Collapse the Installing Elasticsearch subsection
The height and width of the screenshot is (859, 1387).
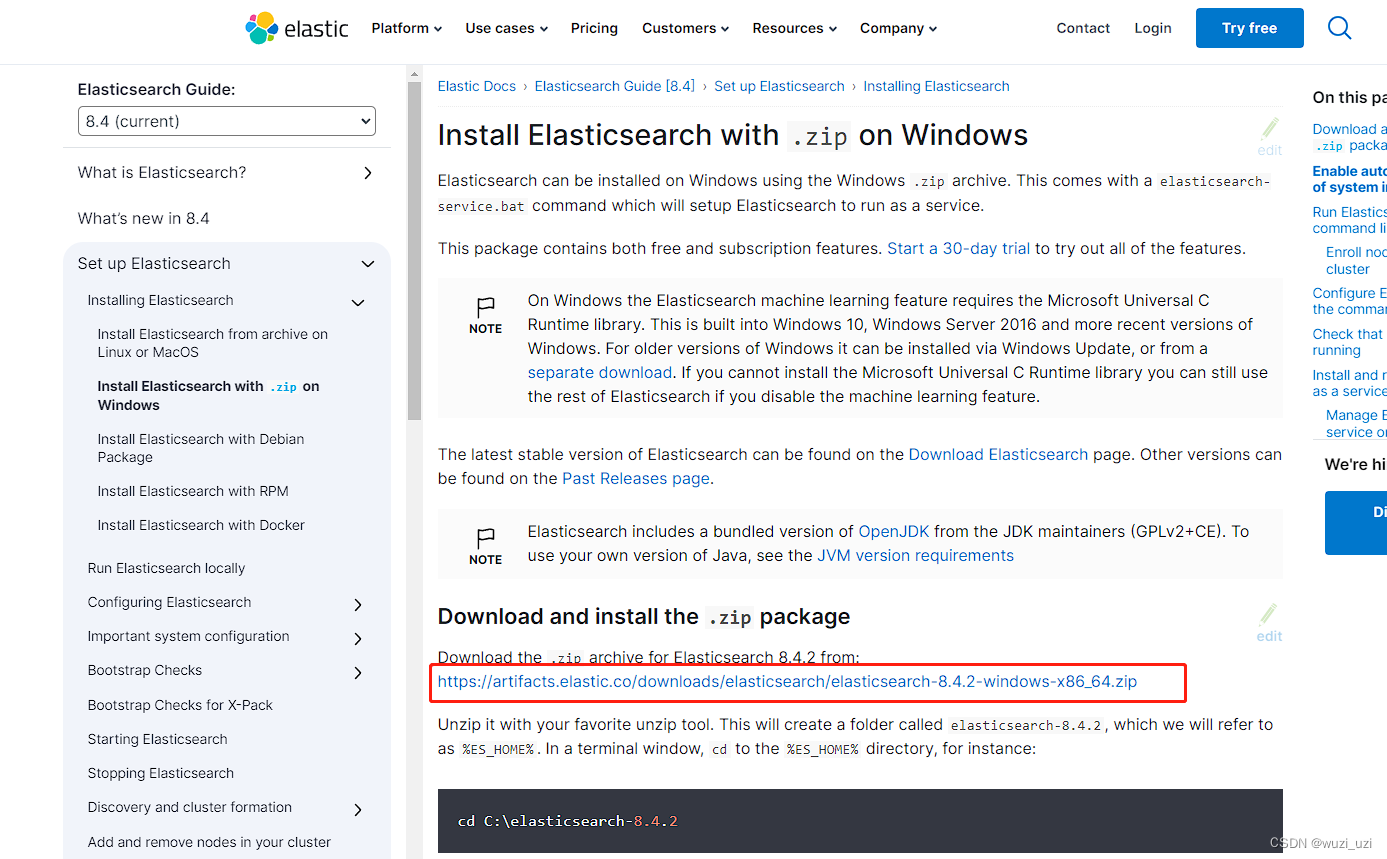(x=357, y=301)
